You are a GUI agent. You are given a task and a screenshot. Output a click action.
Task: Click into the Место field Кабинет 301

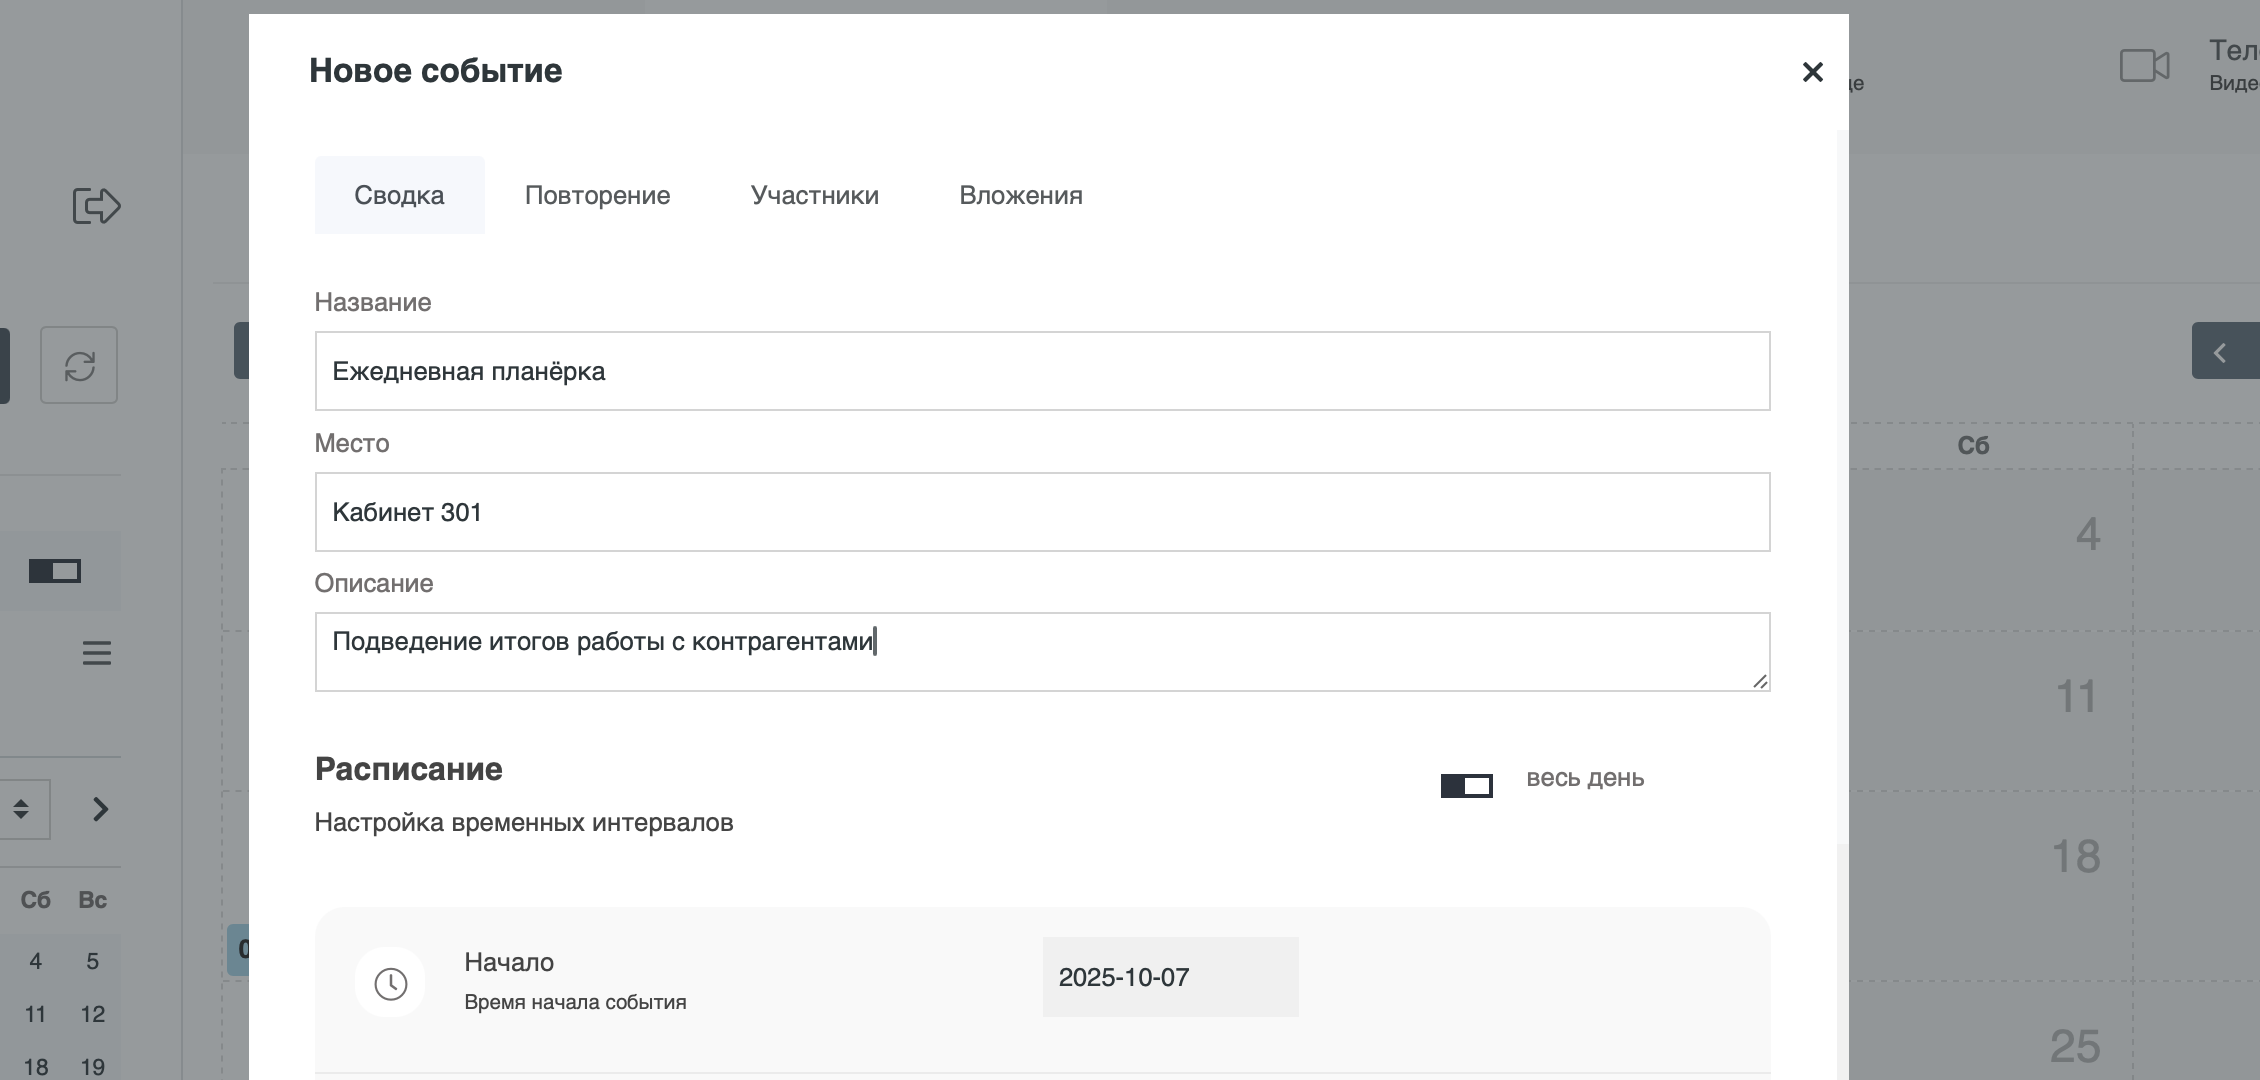1041,512
